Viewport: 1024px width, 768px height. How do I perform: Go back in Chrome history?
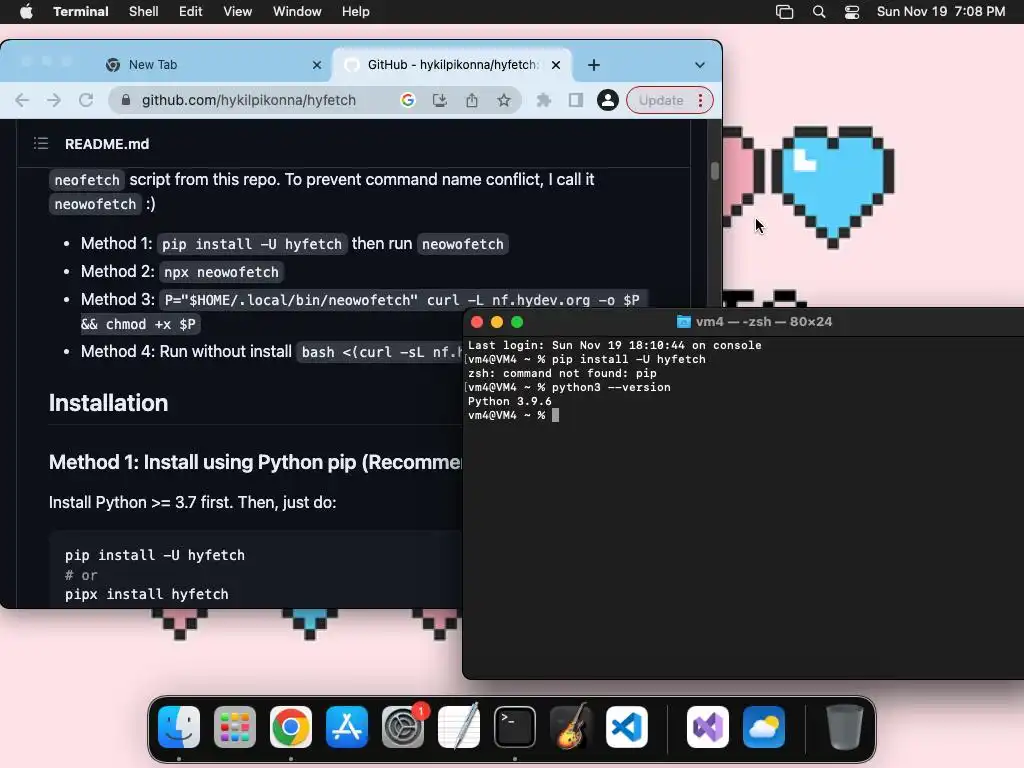(x=22, y=100)
